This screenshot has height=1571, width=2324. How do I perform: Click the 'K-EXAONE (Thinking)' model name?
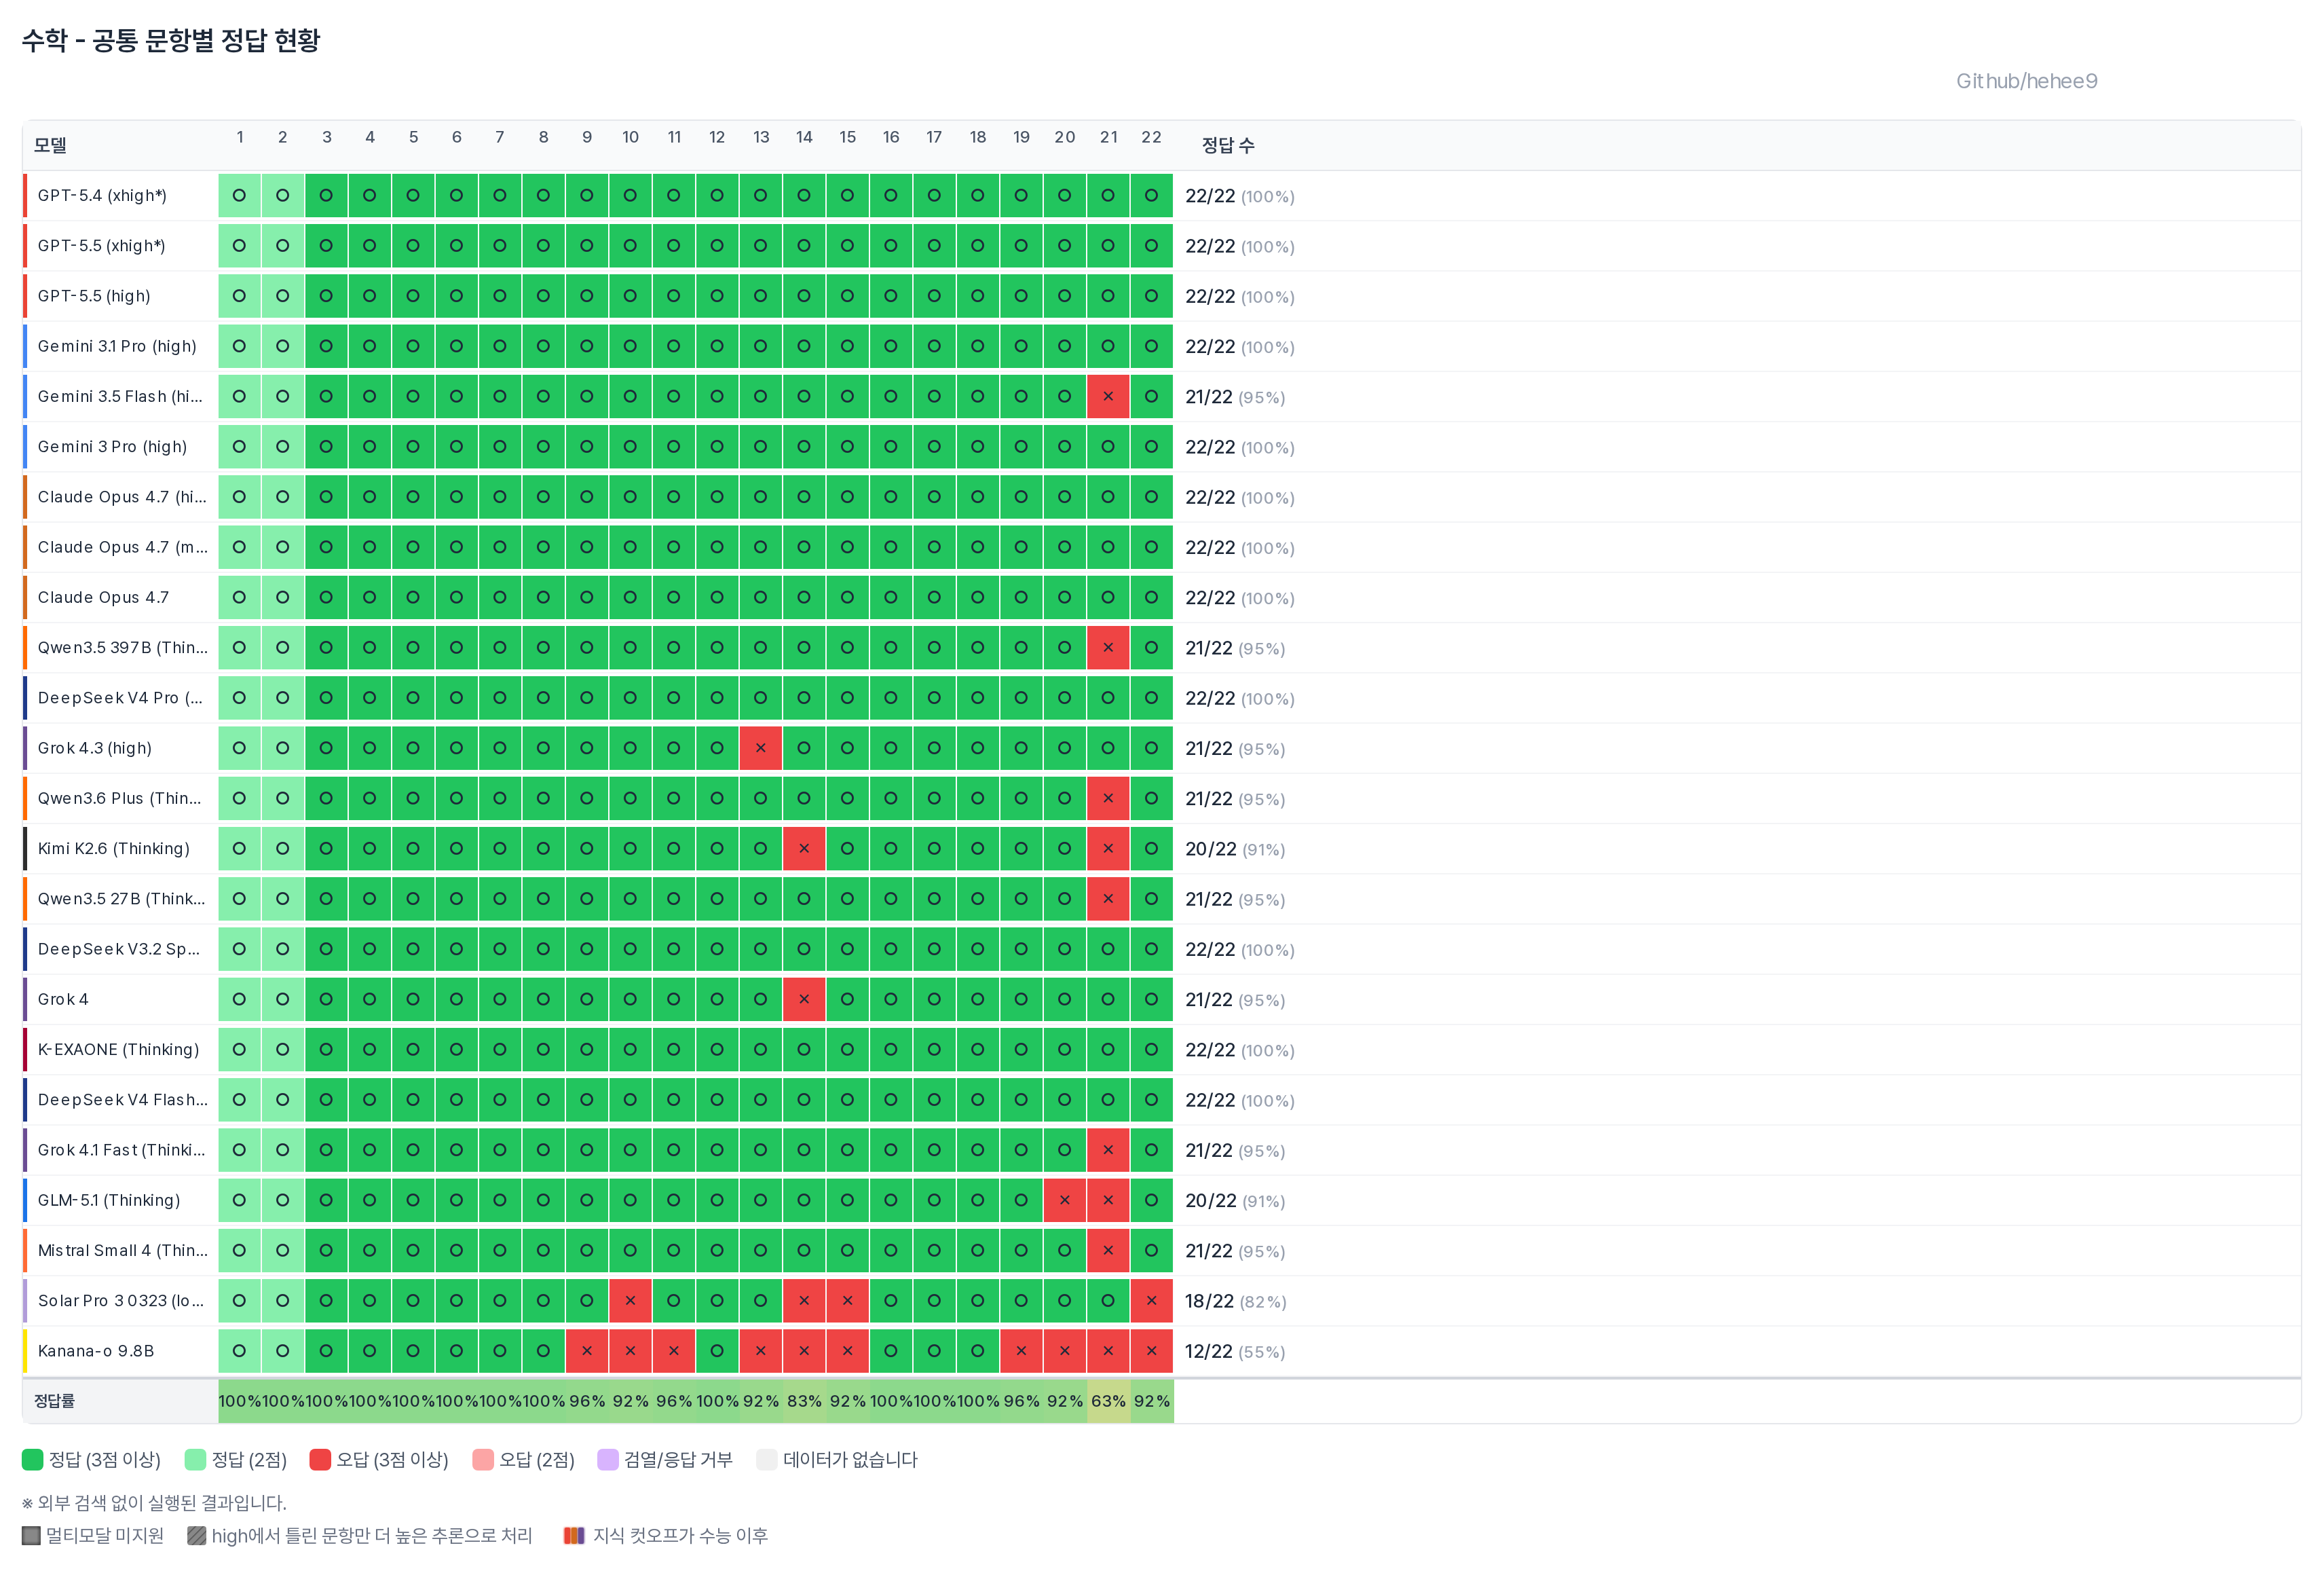[118, 1049]
